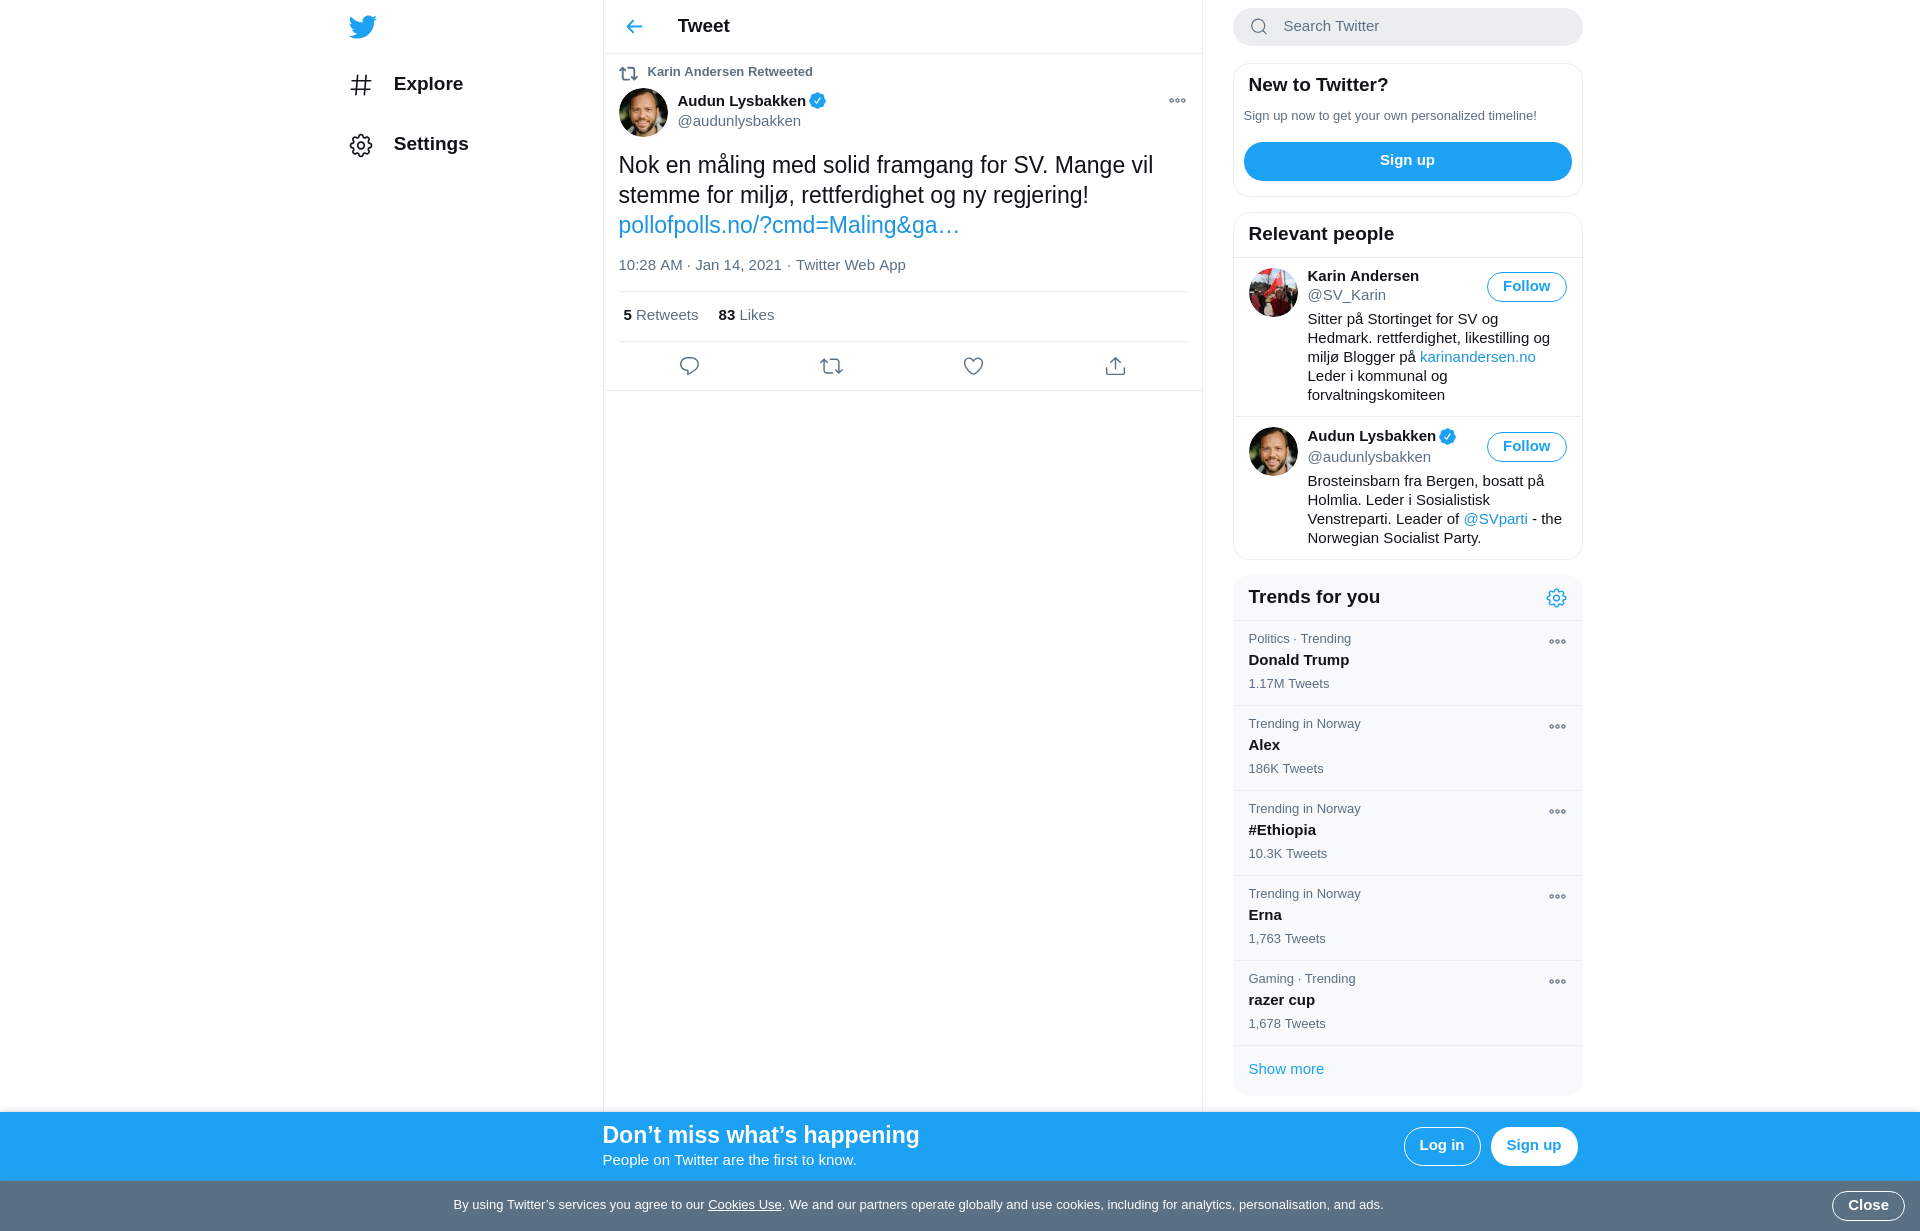1920x1231 pixels.
Task: Click the Search Twitter field
Action: [x=1420, y=27]
